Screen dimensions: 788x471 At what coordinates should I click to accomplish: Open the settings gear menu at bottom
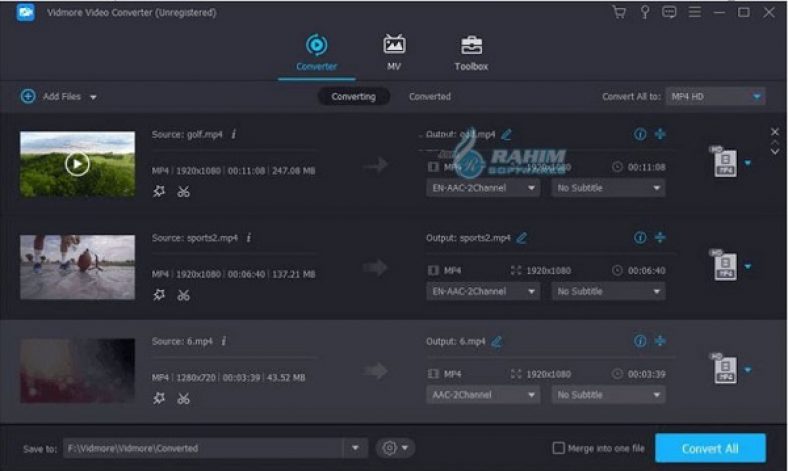click(395, 448)
